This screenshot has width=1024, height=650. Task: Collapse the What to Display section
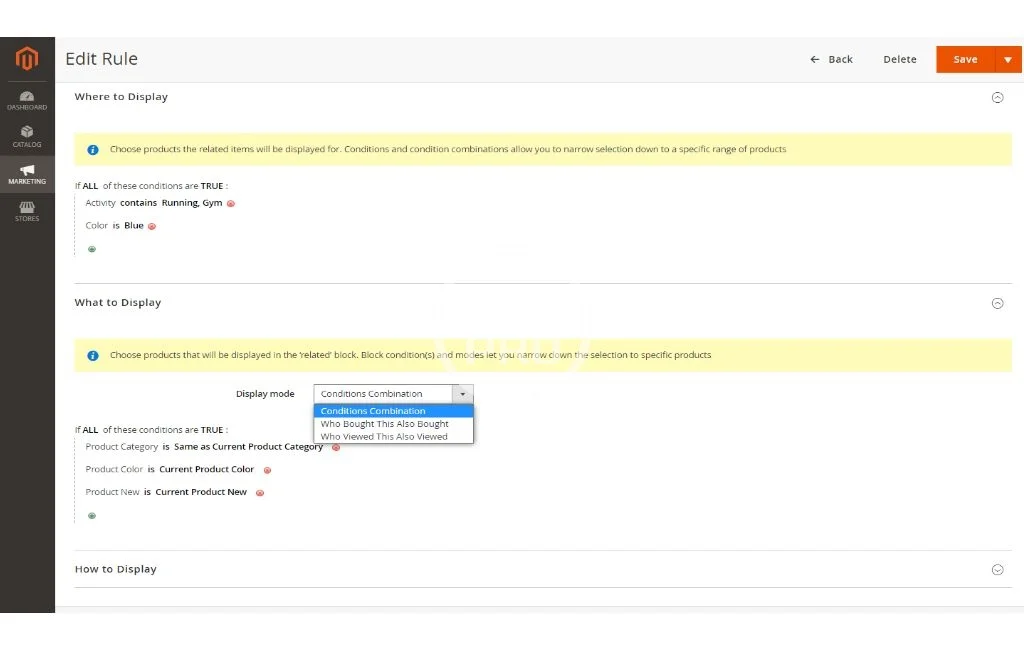tap(997, 303)
